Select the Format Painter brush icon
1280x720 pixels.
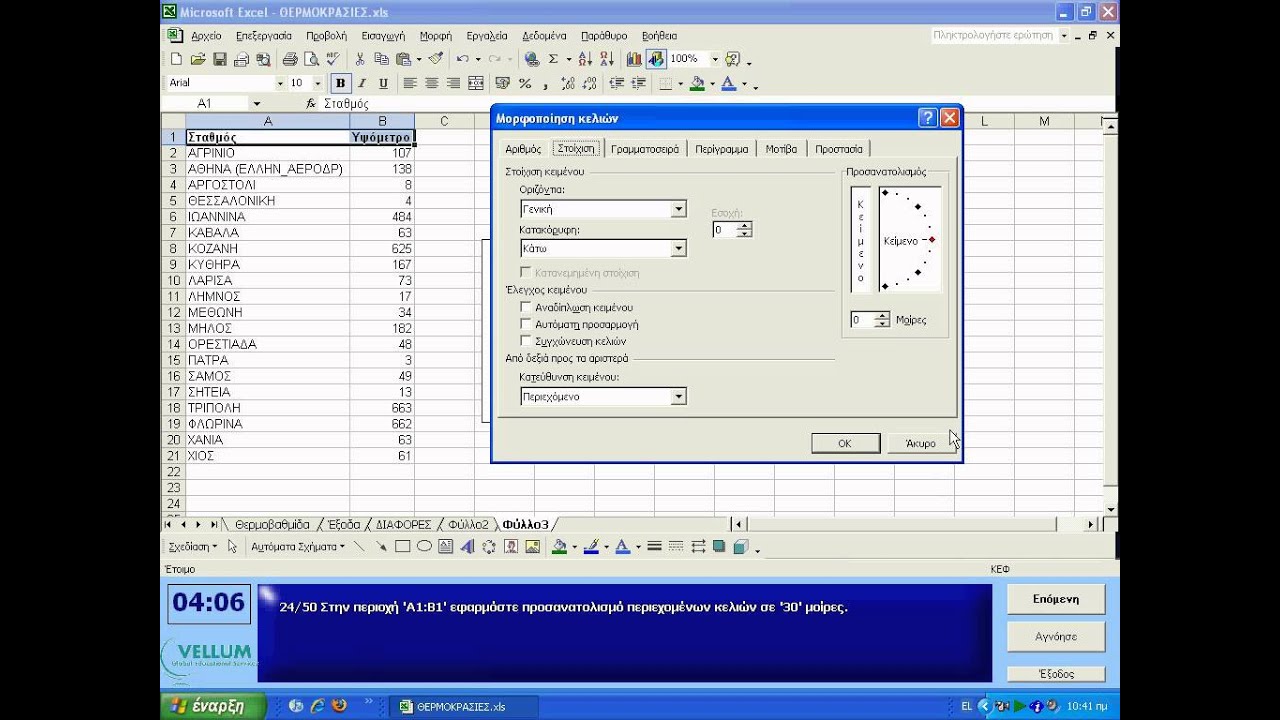(437, 59)
